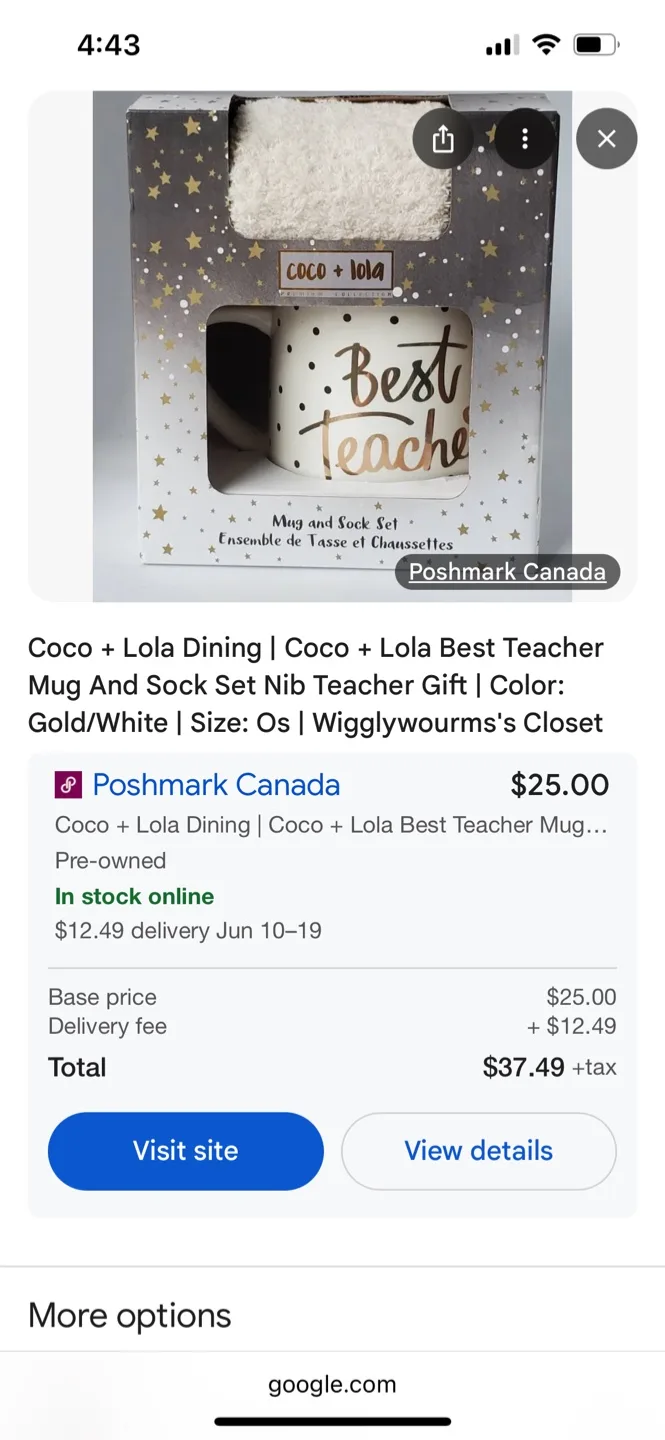Select the $25.00 price label
Viewport: 665px width, 1440px height.
[x=559, y=784]
